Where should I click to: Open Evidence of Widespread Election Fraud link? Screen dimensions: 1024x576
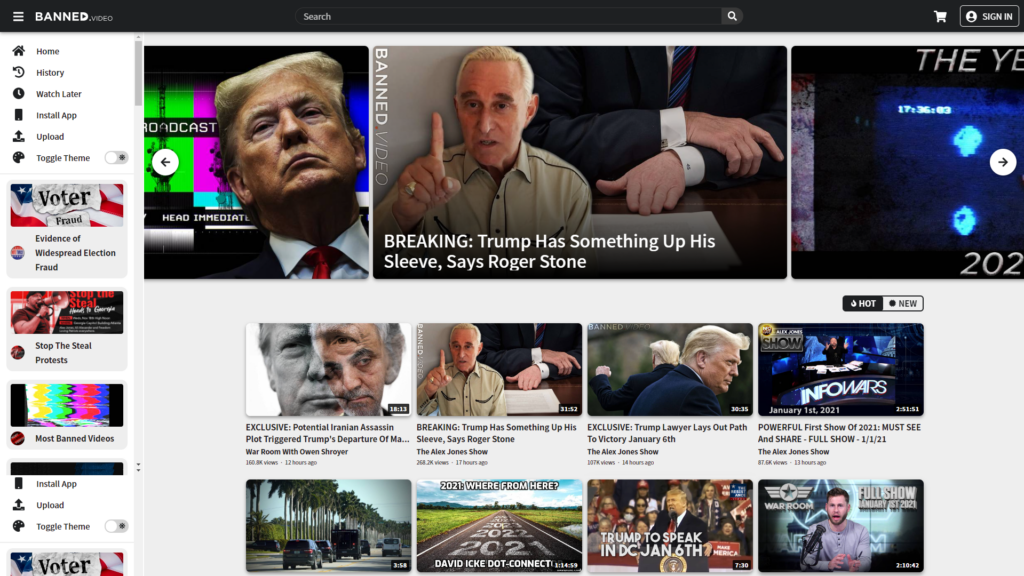tap(75, 253)
